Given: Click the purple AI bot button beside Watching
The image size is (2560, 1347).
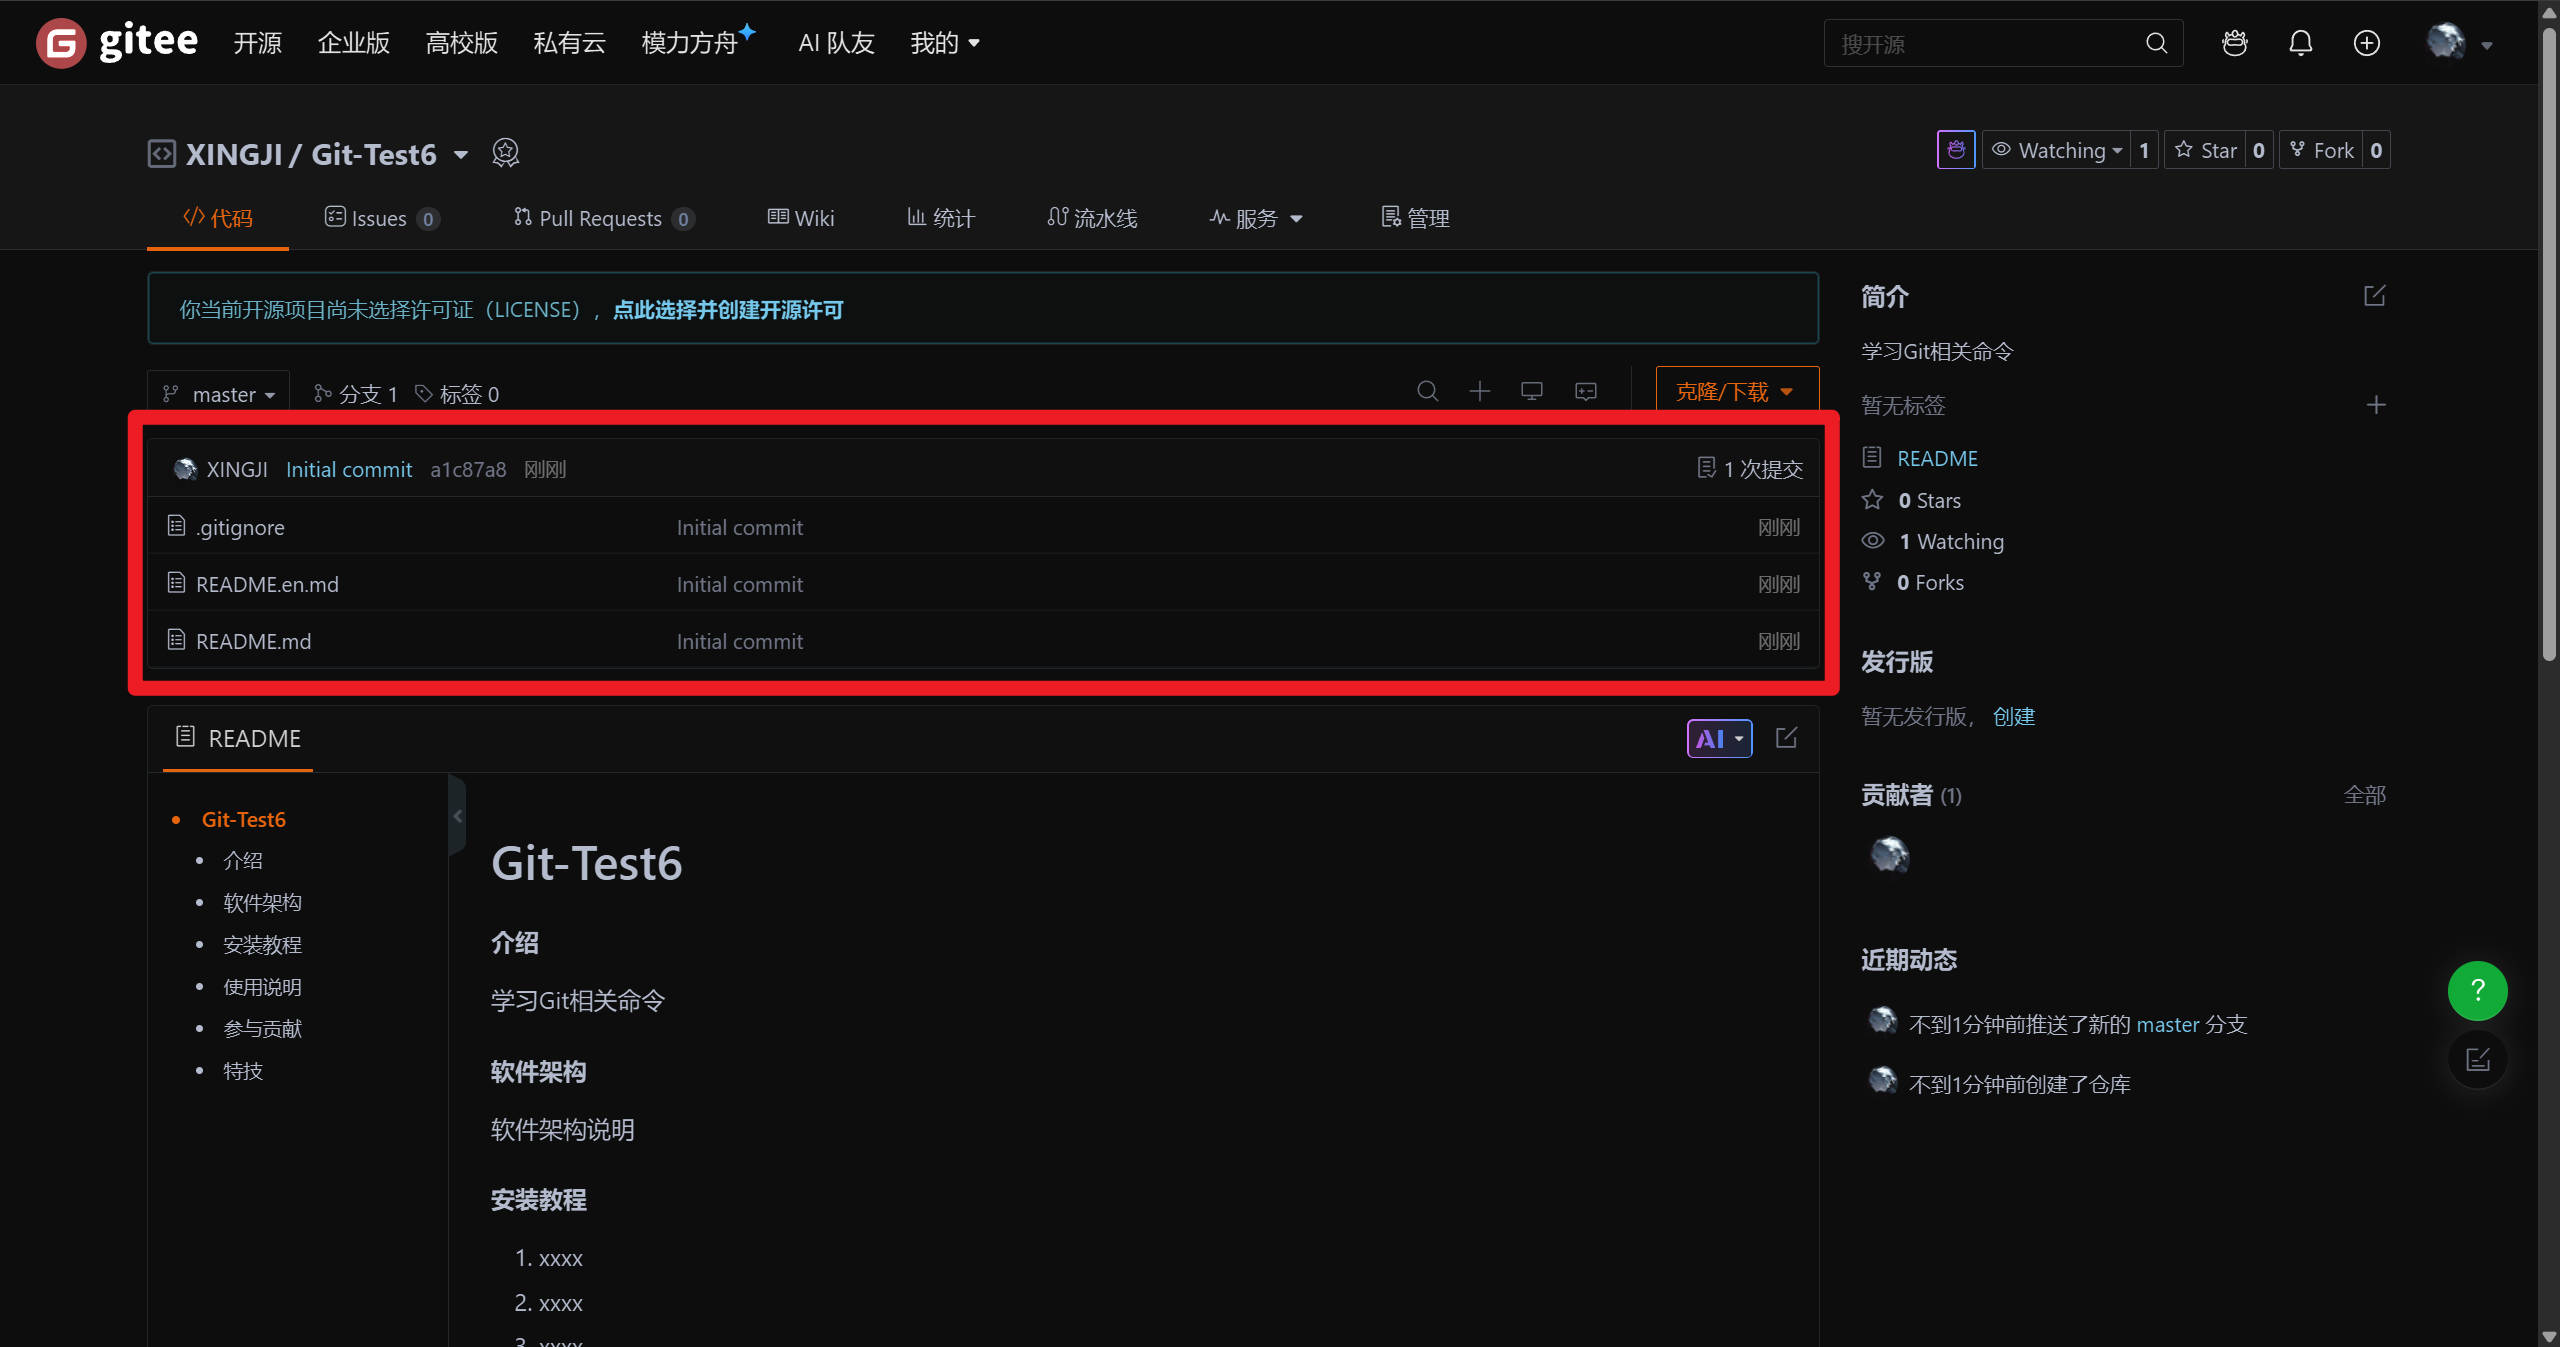Looking at the screenshot, I should click(1955, 150).
